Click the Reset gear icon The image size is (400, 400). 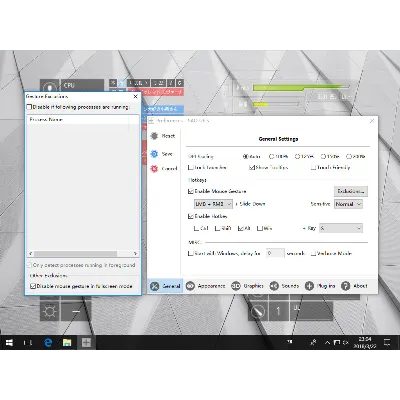point(154,136)
